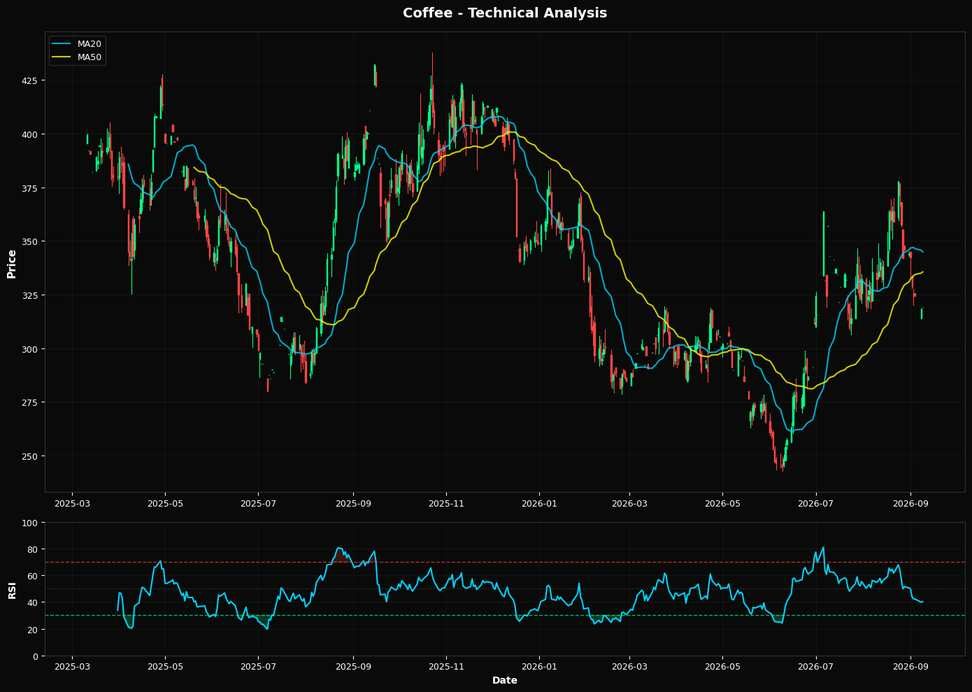The width and height of the screenshot is (972, 692).
Task: Click the RSI axis value 100
Action: click(x=32, y=523)
